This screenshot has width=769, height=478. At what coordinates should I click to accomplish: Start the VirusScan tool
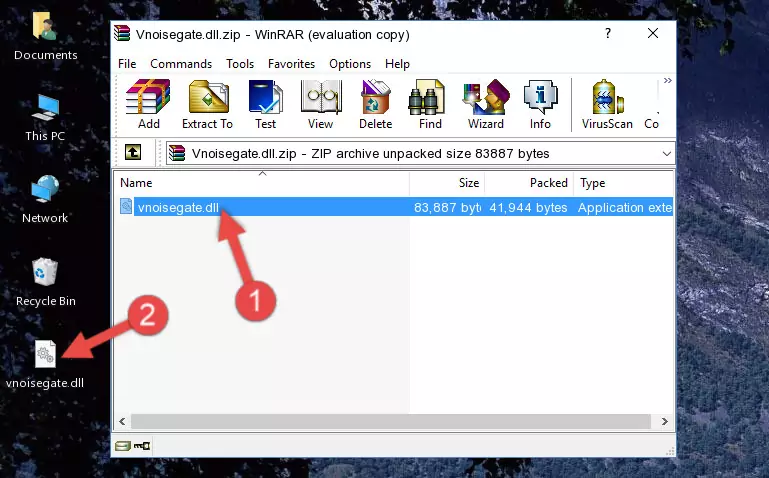[607, 104]
